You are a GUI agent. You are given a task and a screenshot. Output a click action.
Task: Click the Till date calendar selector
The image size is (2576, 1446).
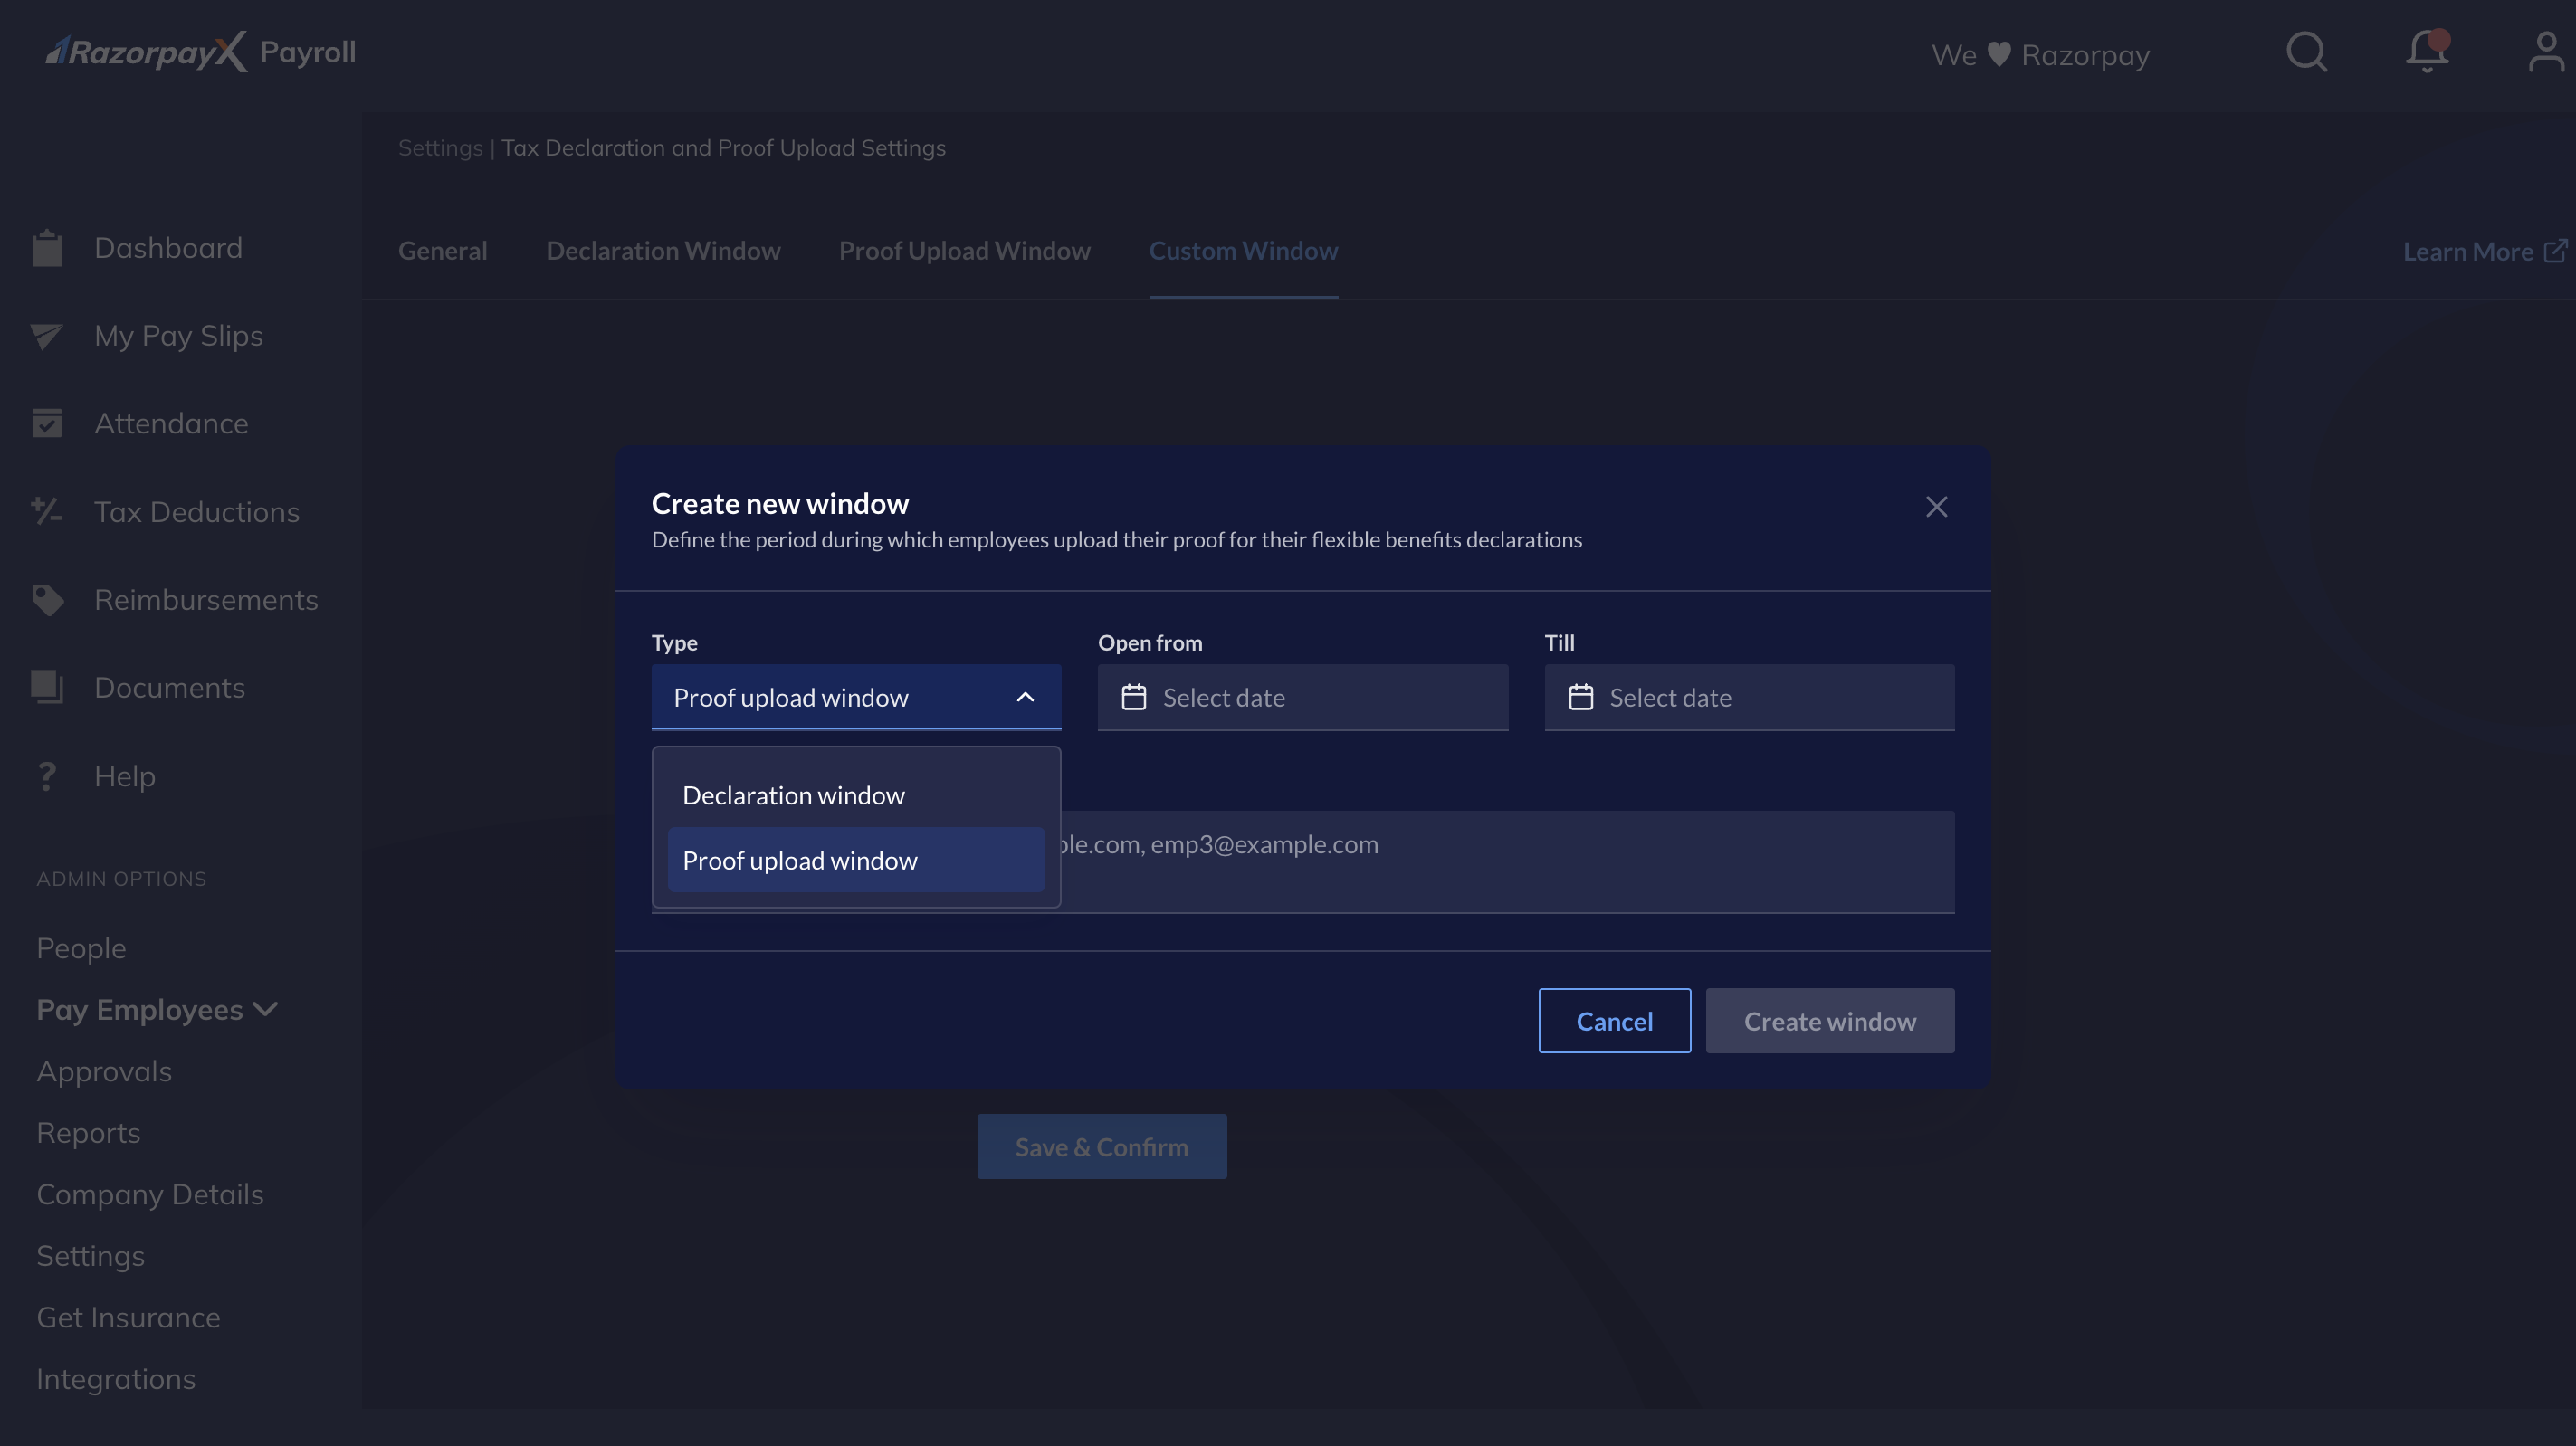click(x=1748, y=697)
